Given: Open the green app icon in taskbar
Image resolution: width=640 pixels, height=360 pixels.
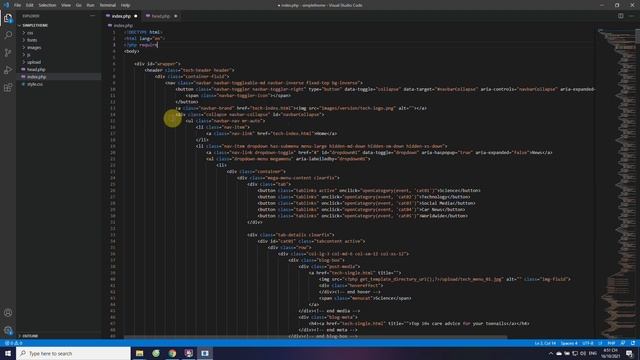Looking at the screenshot, I should (x=156, y=353).
